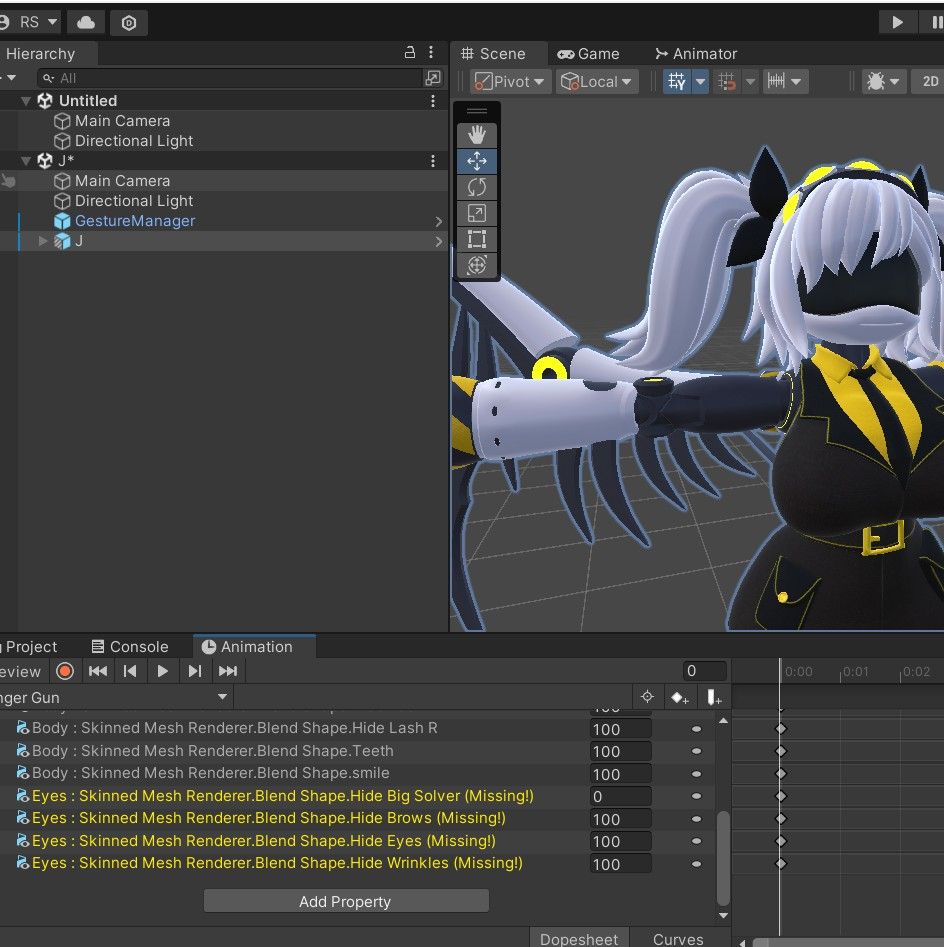This screenshot has width=944, height=947.
Task: Click the Play mode button
Action: [x=897, y=23]
